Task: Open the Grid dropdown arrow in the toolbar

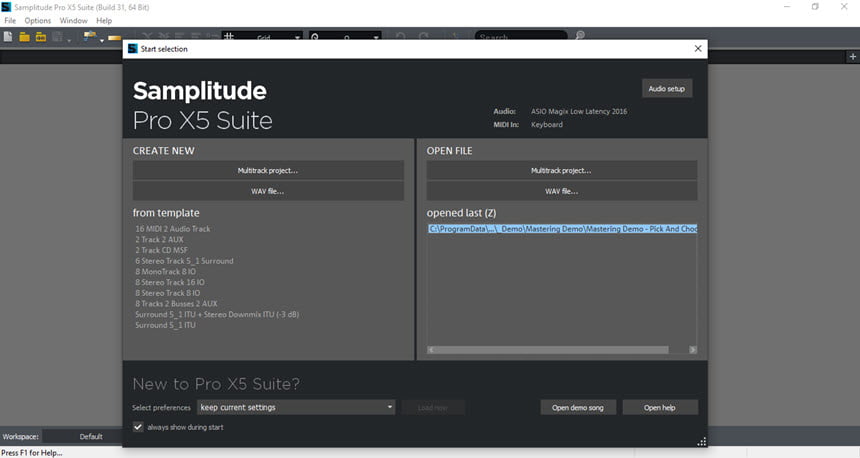Action: tap(297, 37)
